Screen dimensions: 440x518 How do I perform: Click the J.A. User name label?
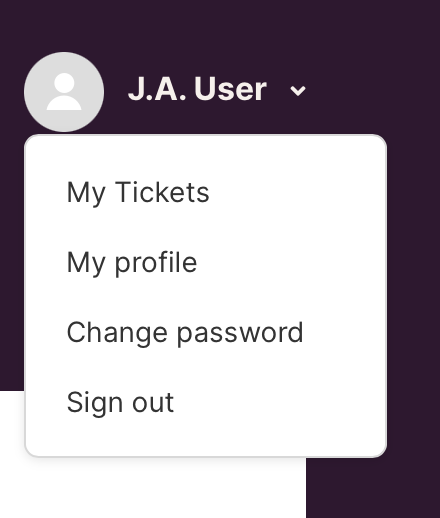pos(197,89)
